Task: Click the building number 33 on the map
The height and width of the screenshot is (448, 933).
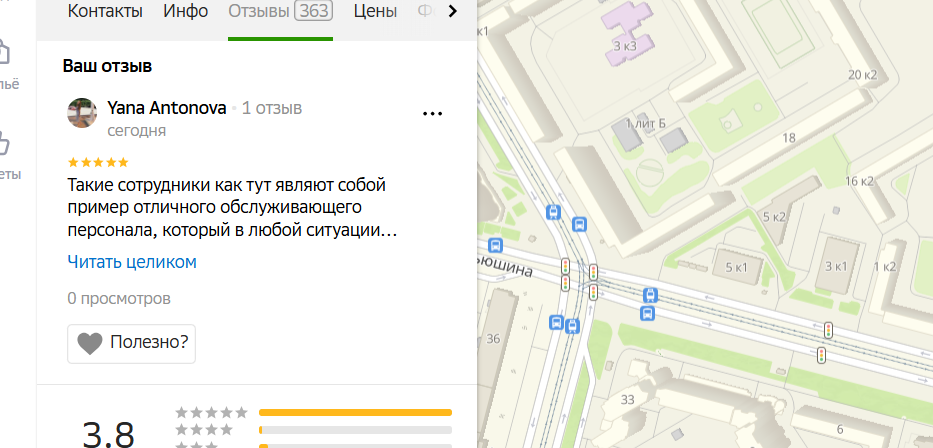Action: point(628,399)
